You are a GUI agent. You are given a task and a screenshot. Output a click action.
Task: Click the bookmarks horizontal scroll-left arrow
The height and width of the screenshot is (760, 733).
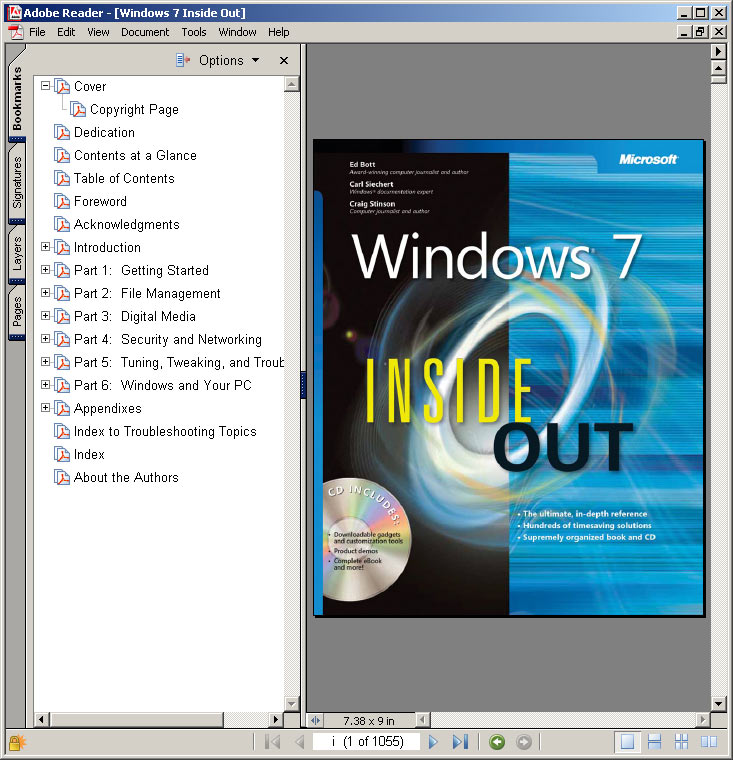(x=41, y=720)
